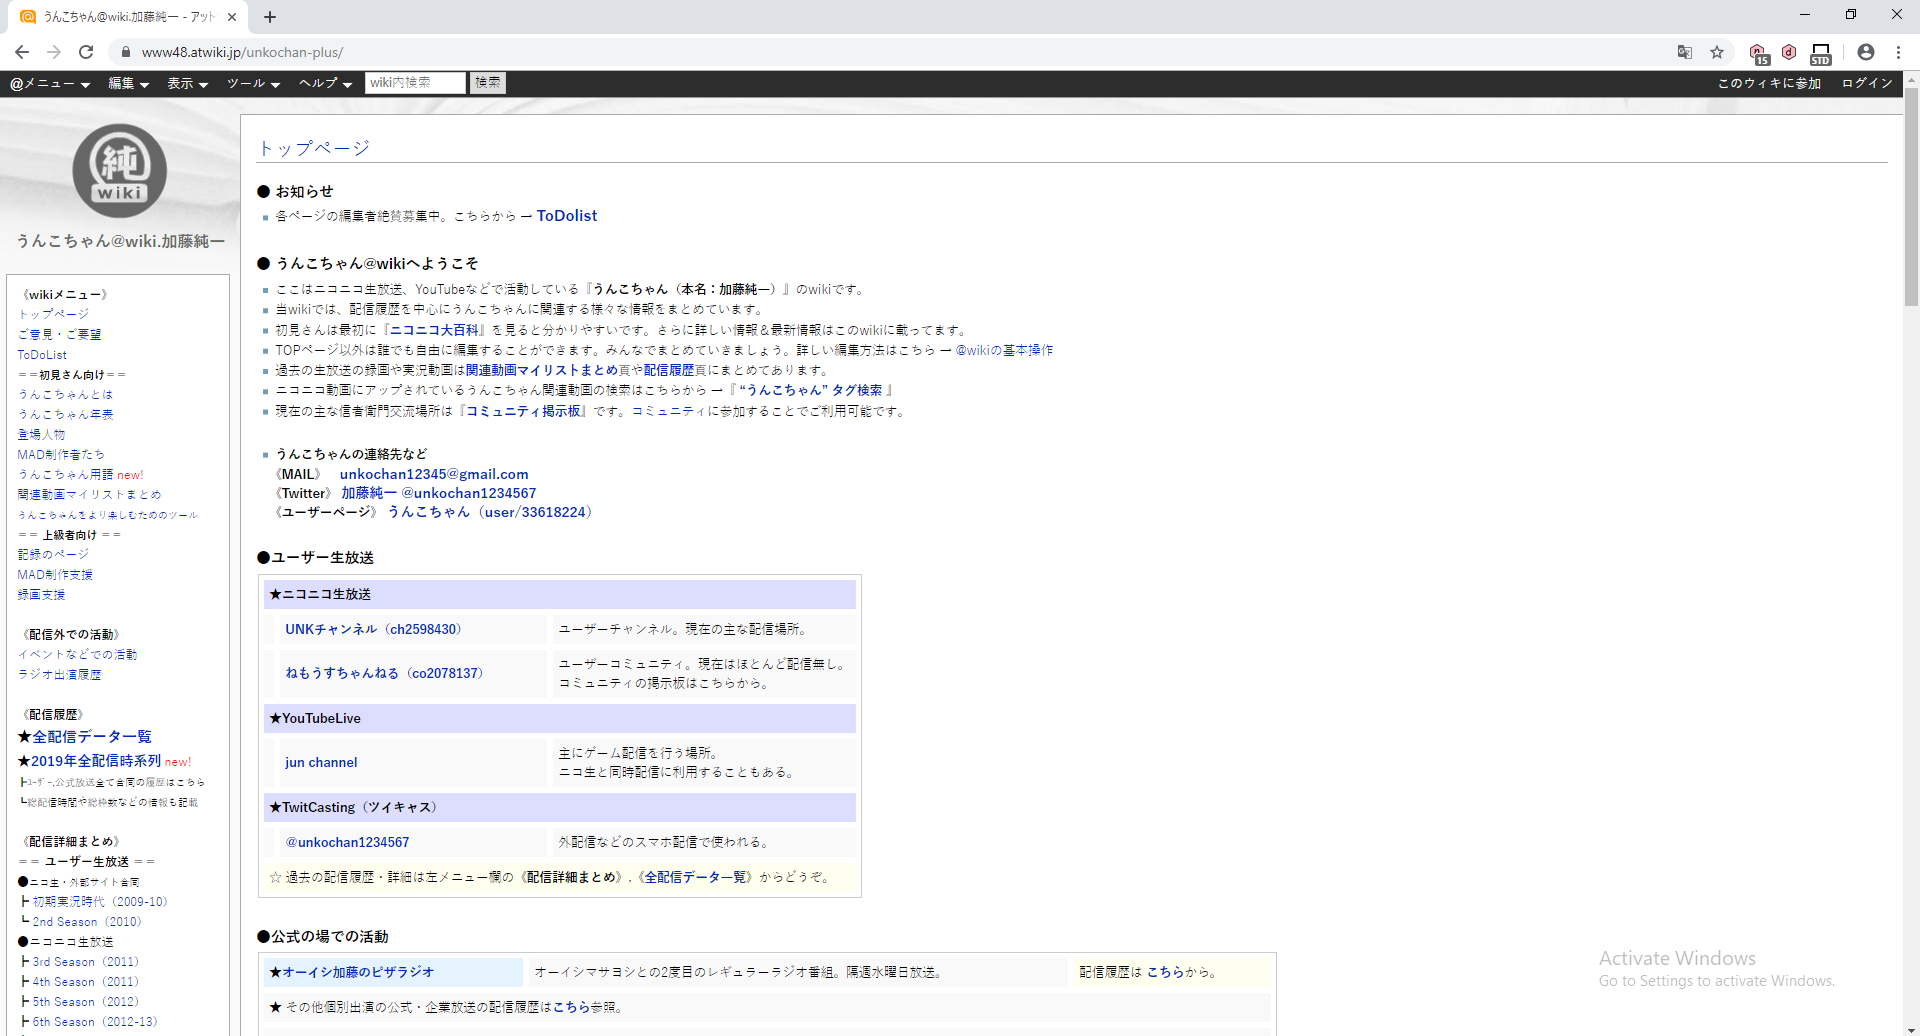This screenshot has height=1036, width=1920.
Task: View site info via the padlock icon
Action: (x=126, y=52)
